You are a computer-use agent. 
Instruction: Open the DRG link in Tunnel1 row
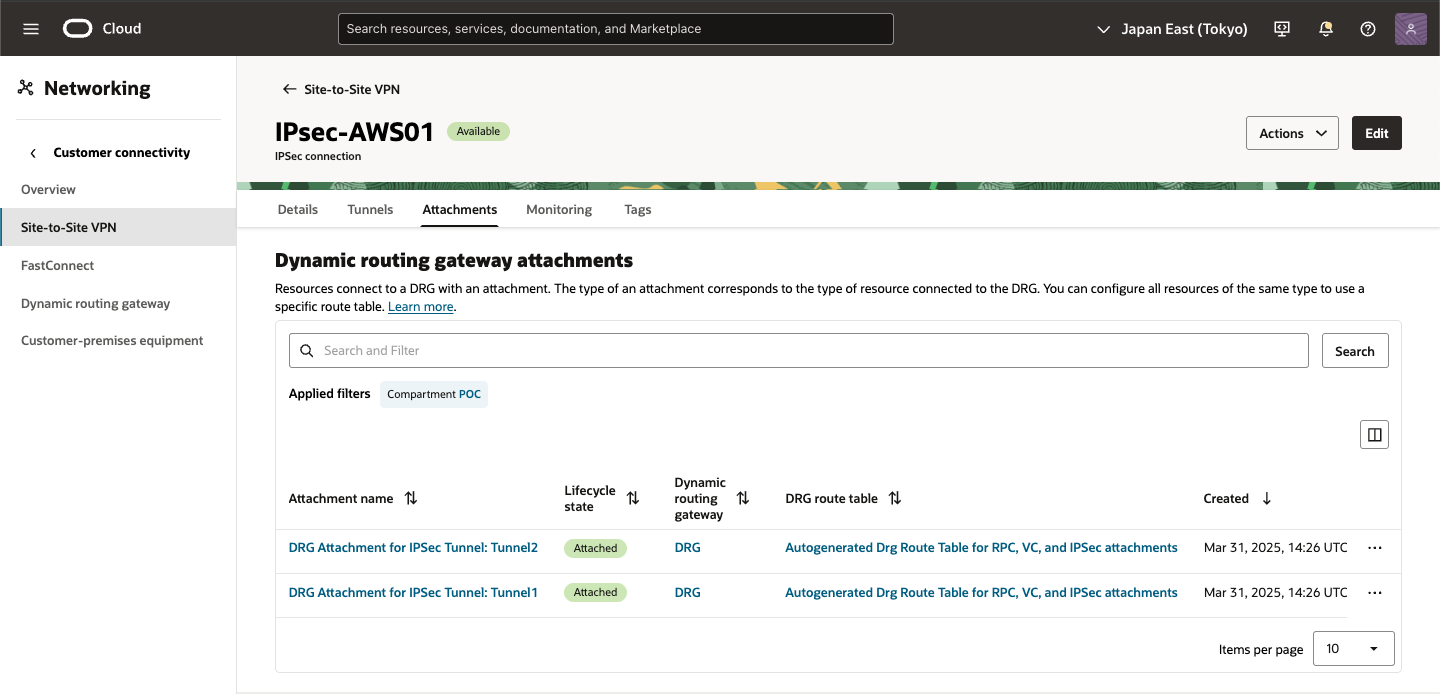pos(688,593)
